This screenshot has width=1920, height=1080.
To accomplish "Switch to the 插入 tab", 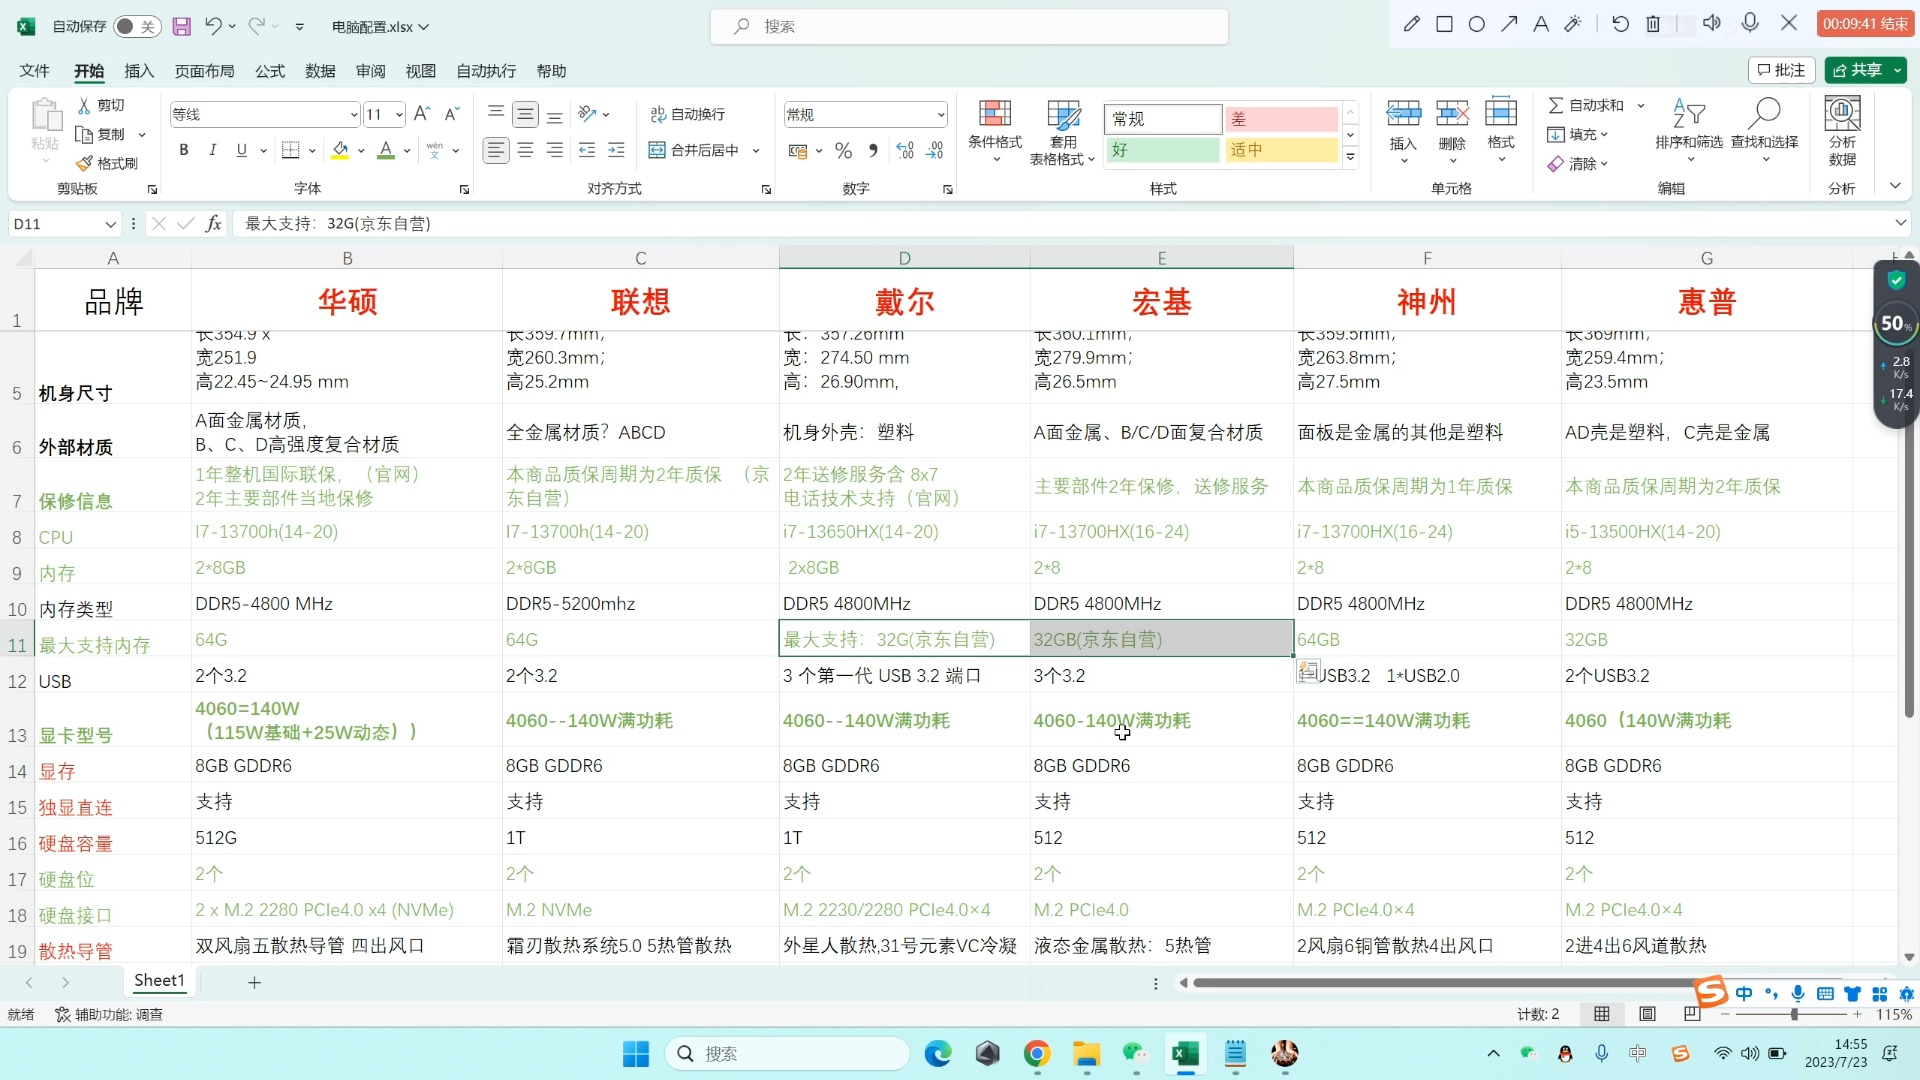I will point(139,71).
